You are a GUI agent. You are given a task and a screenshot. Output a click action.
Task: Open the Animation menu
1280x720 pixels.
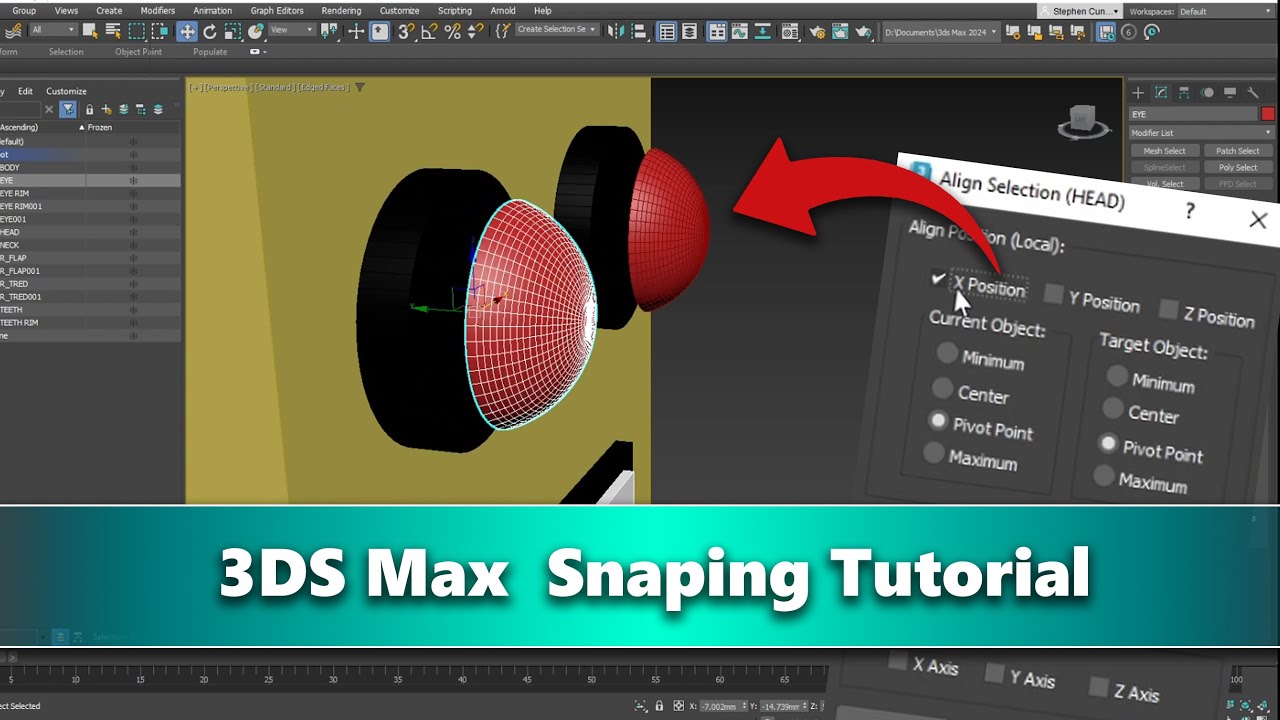212,11
